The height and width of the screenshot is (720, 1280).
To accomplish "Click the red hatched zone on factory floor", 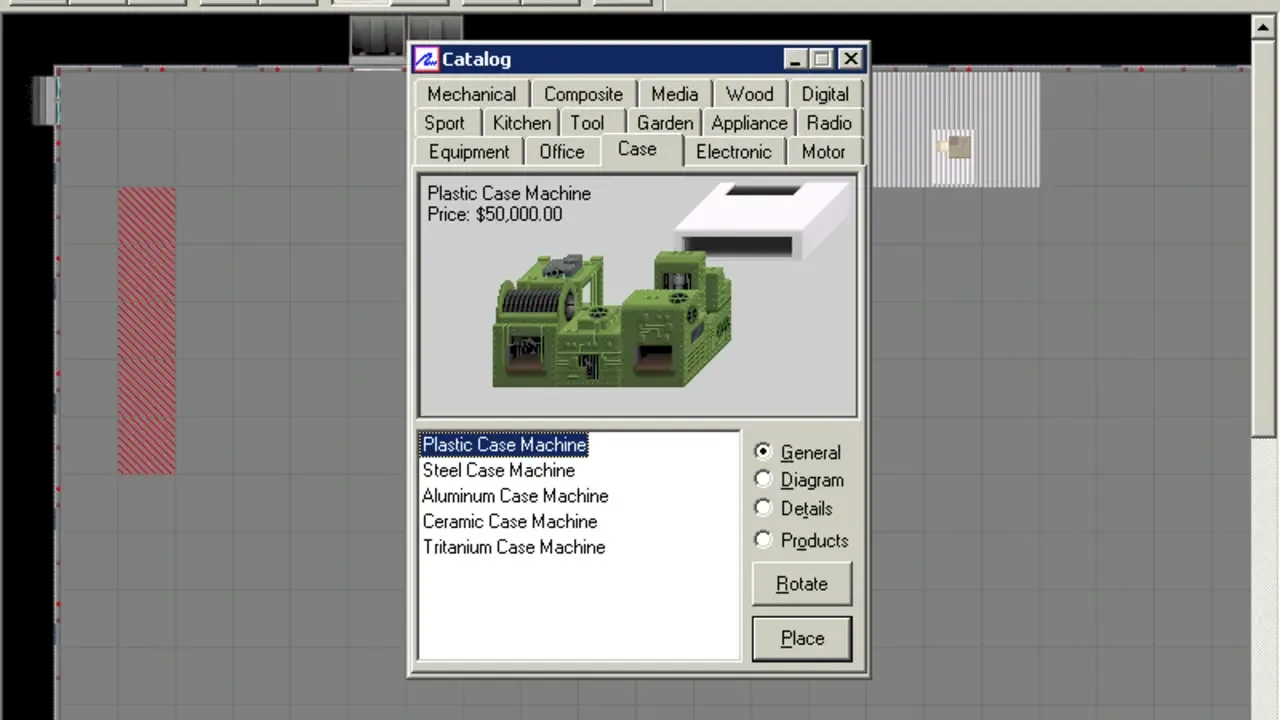I will pyautogui.click(x=147, y=331).
